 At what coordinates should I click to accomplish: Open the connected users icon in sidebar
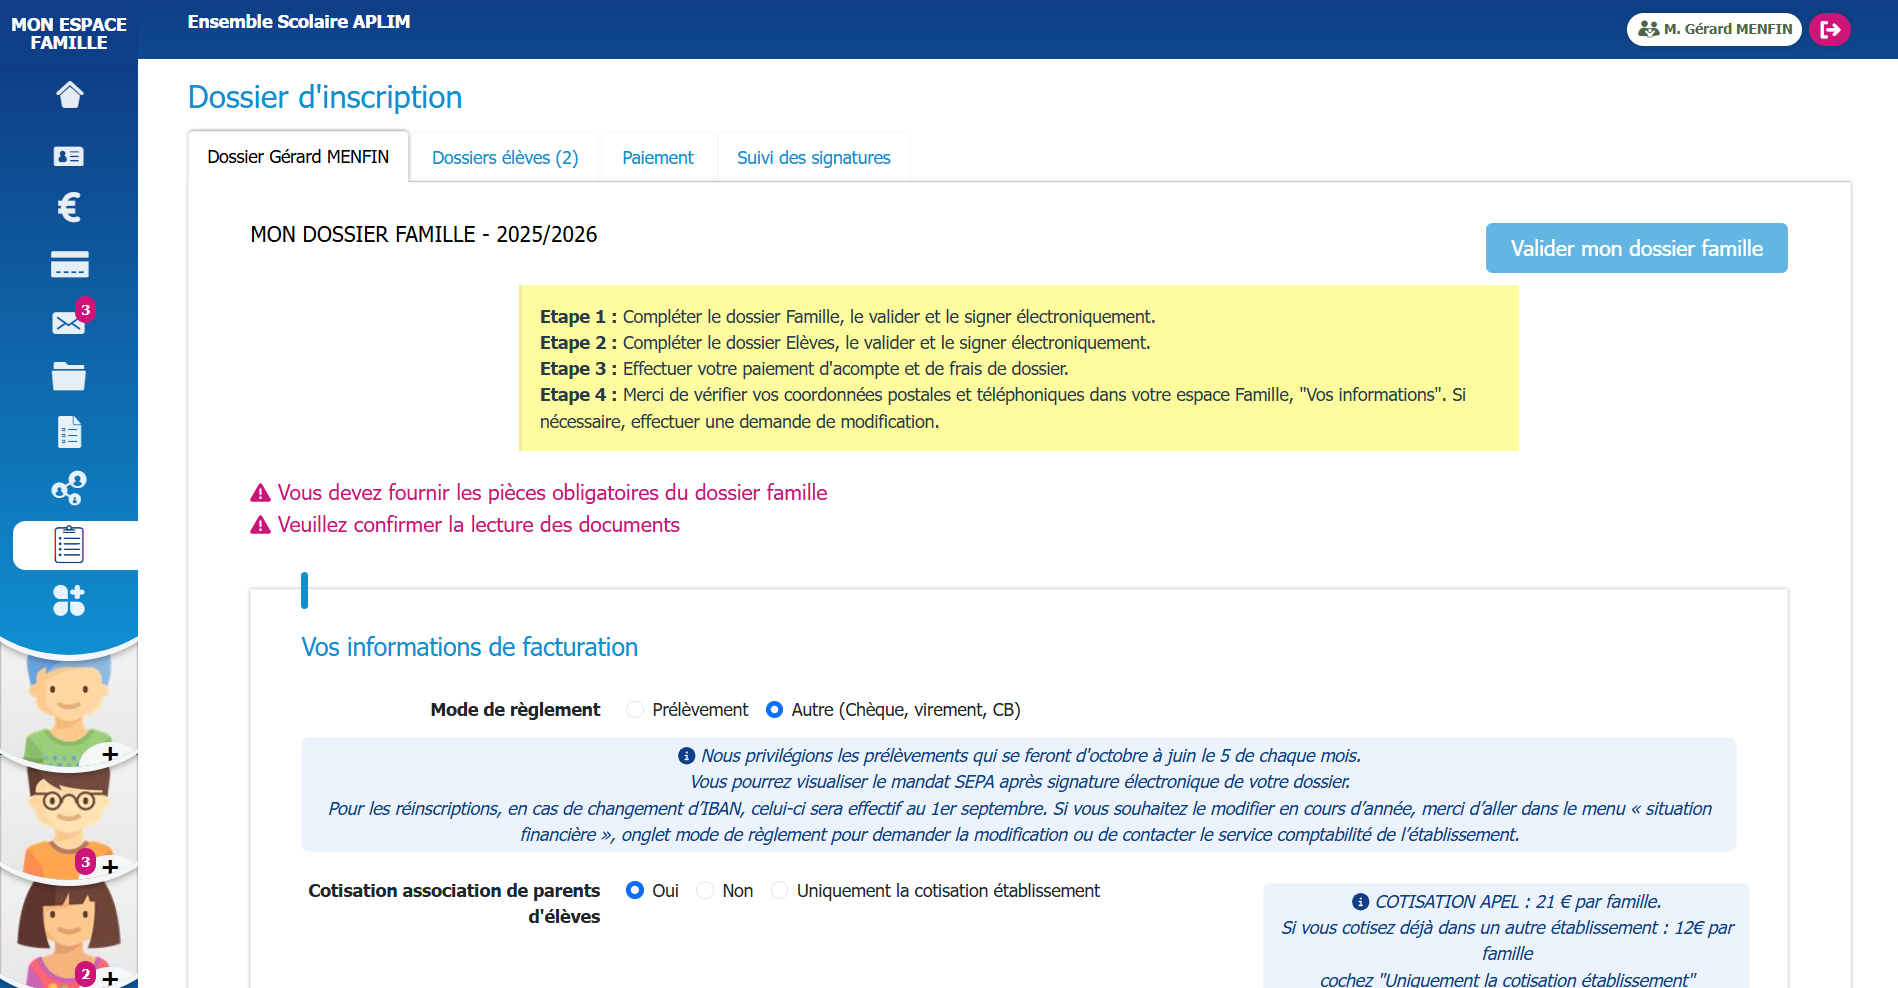tap(69, 488)
